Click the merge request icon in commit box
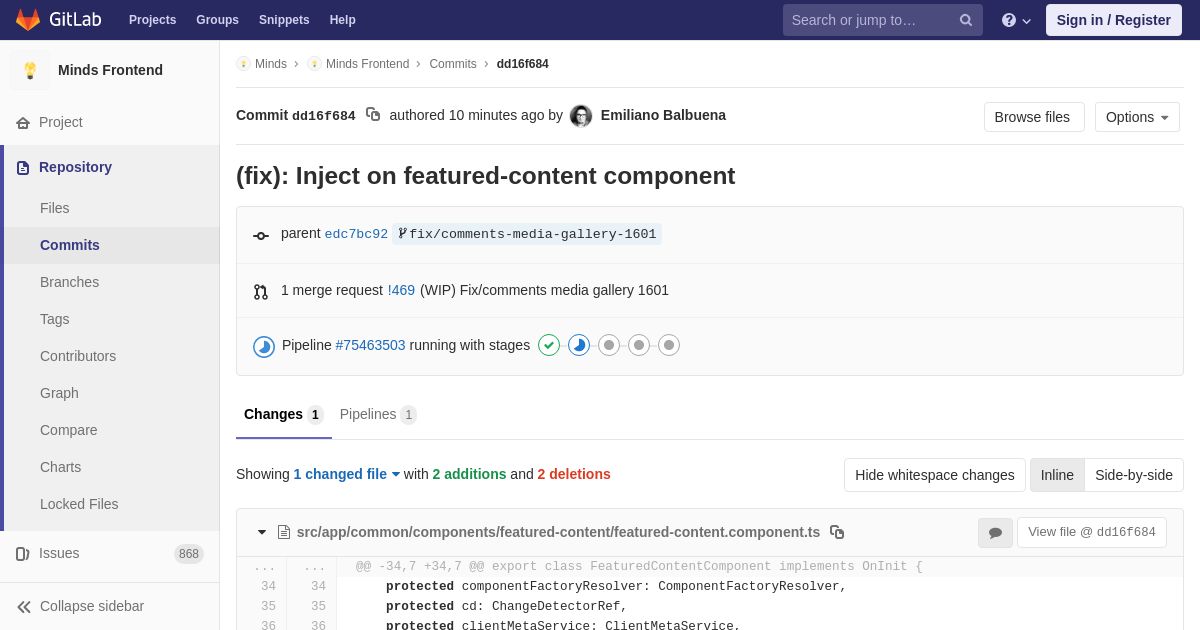Screen dimensions: 1200x630 click(261, 292)
